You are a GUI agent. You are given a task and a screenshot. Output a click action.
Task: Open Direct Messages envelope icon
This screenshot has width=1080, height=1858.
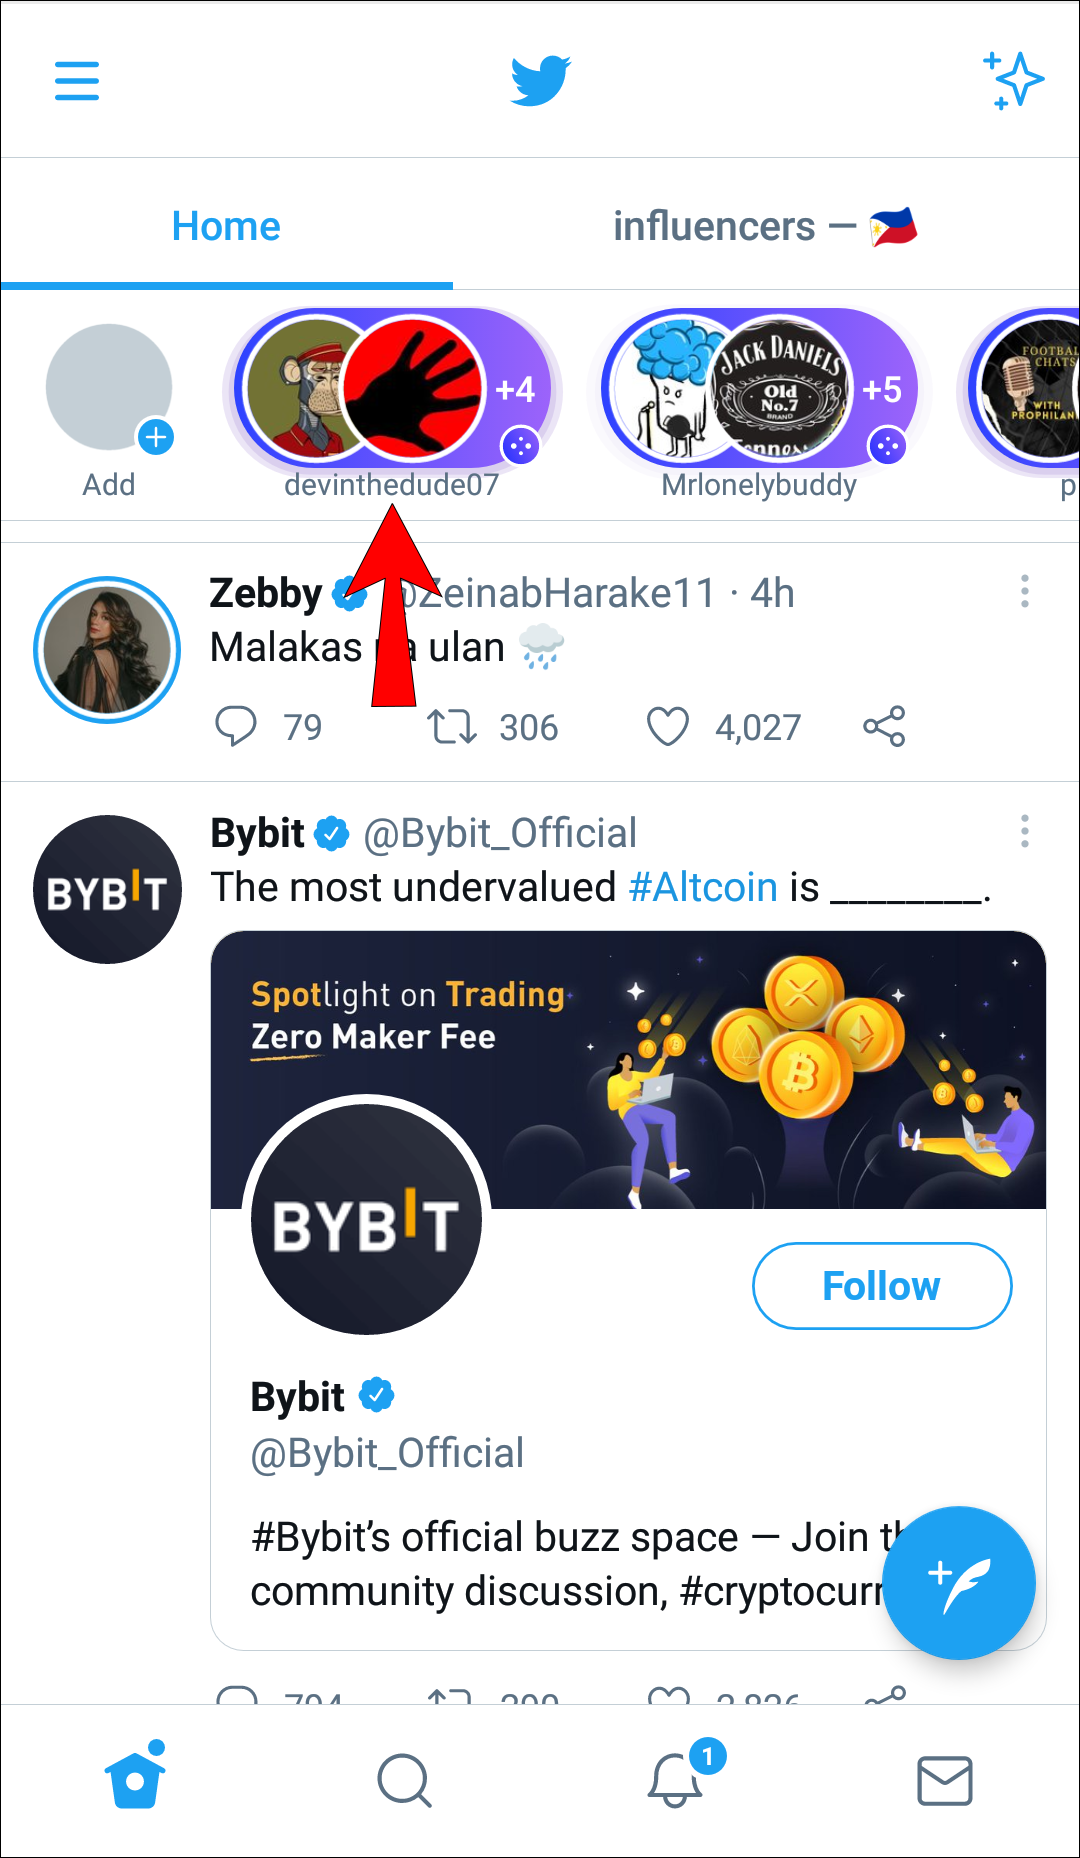(x=944, y=1781)
